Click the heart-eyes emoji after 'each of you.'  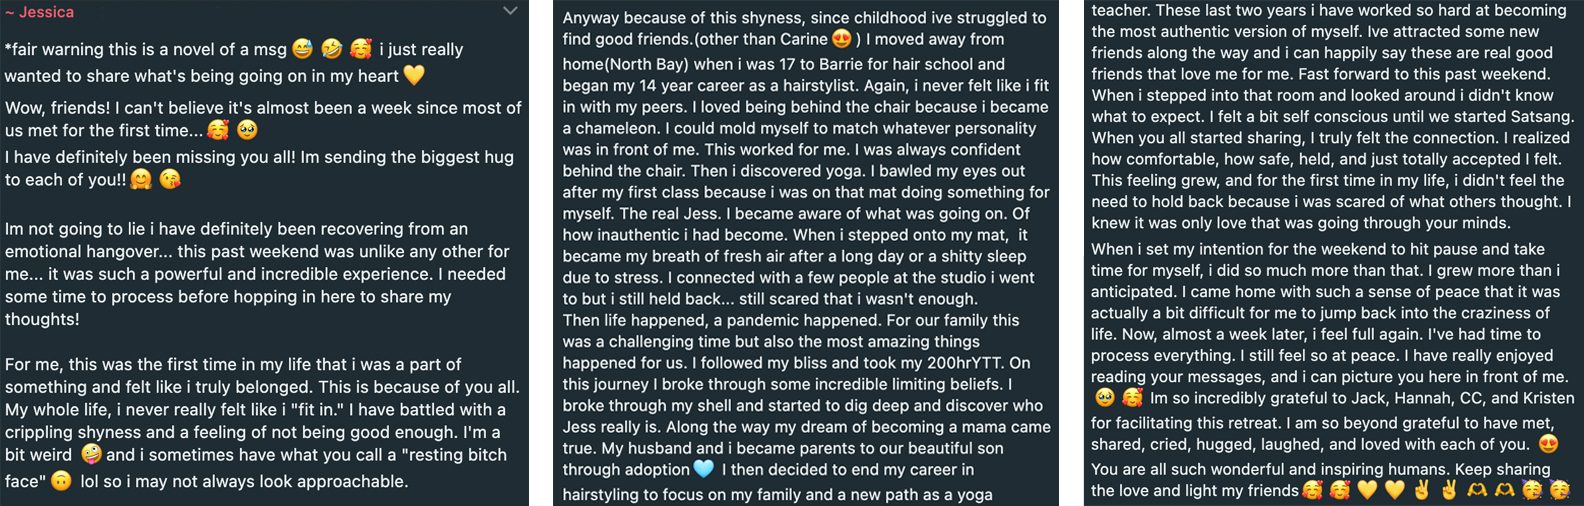click(x=1548, y=445)
